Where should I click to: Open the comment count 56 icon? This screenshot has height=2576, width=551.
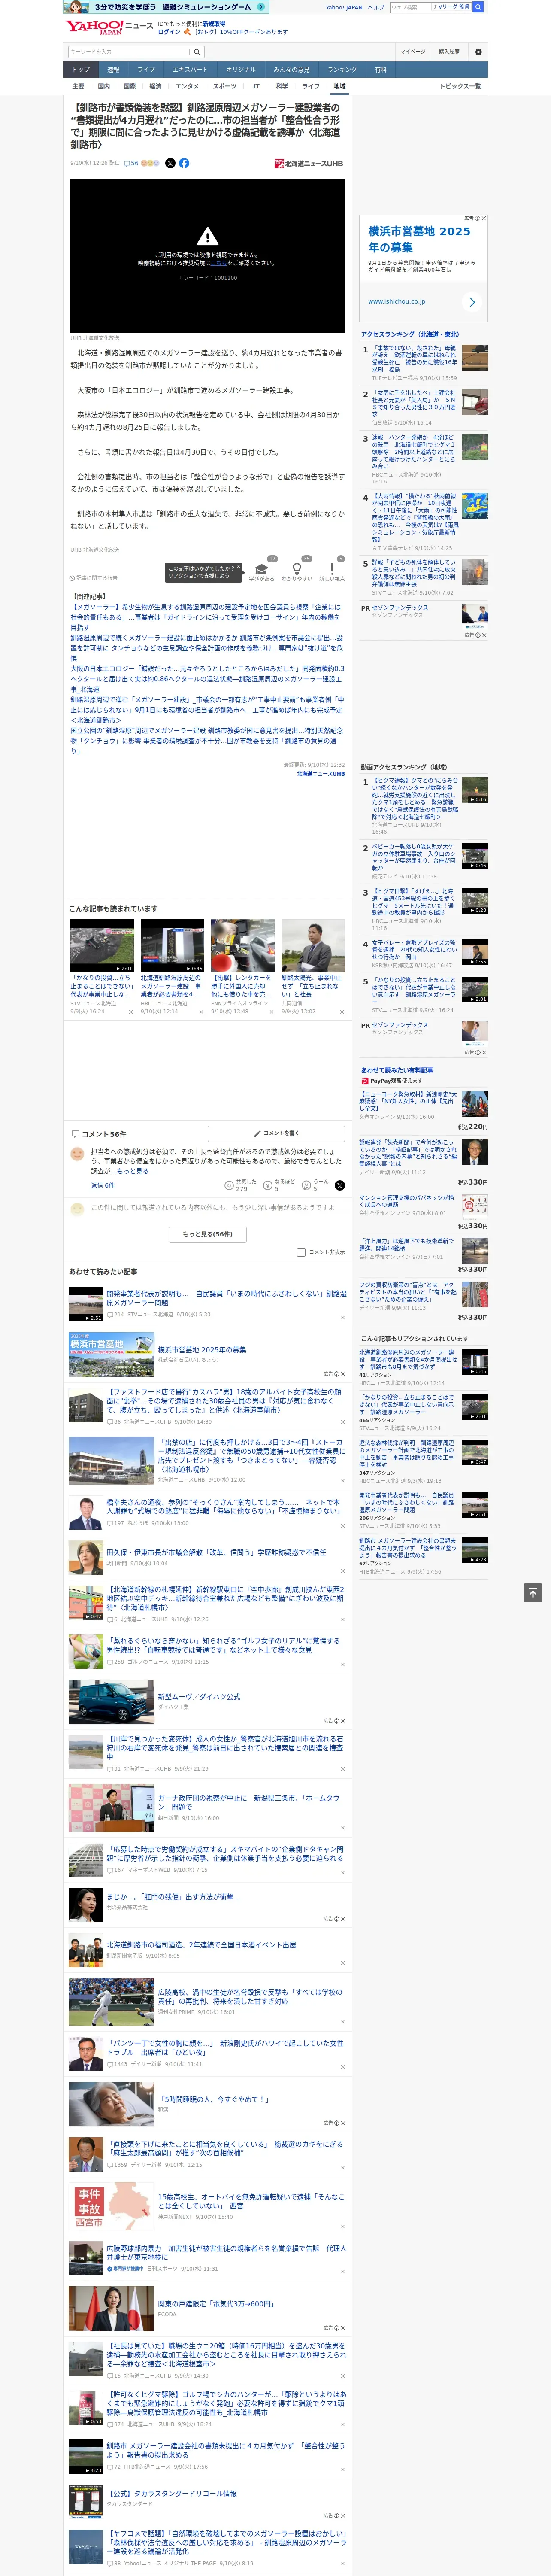131,163
